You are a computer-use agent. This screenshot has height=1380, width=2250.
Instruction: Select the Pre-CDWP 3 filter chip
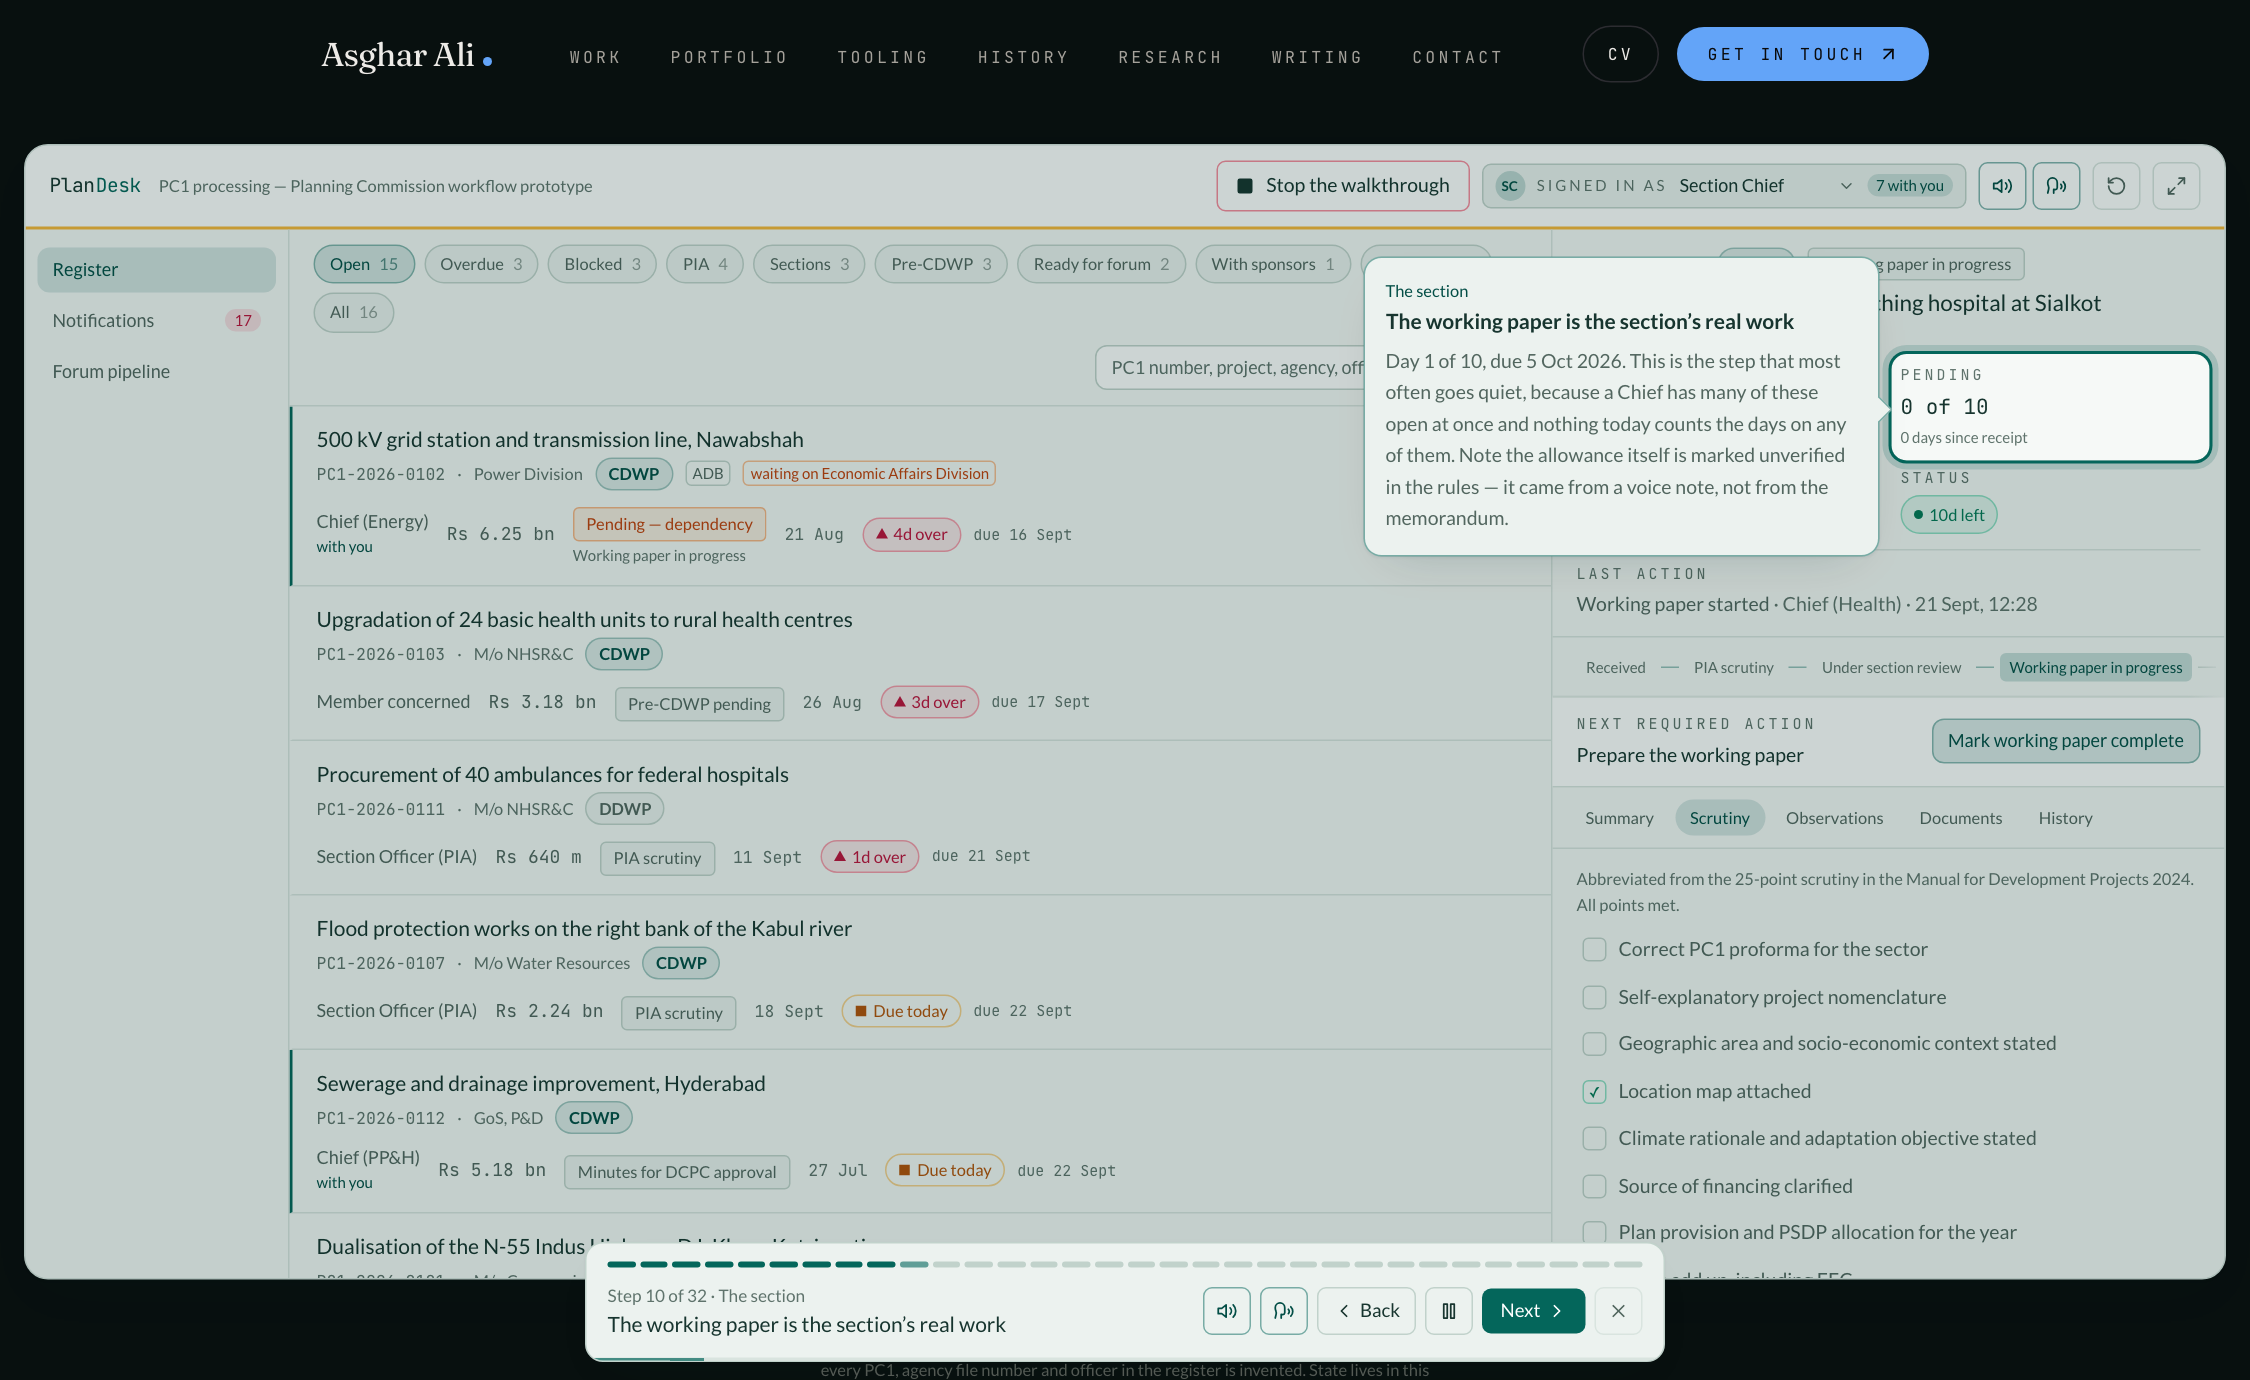tap(941, 264)
